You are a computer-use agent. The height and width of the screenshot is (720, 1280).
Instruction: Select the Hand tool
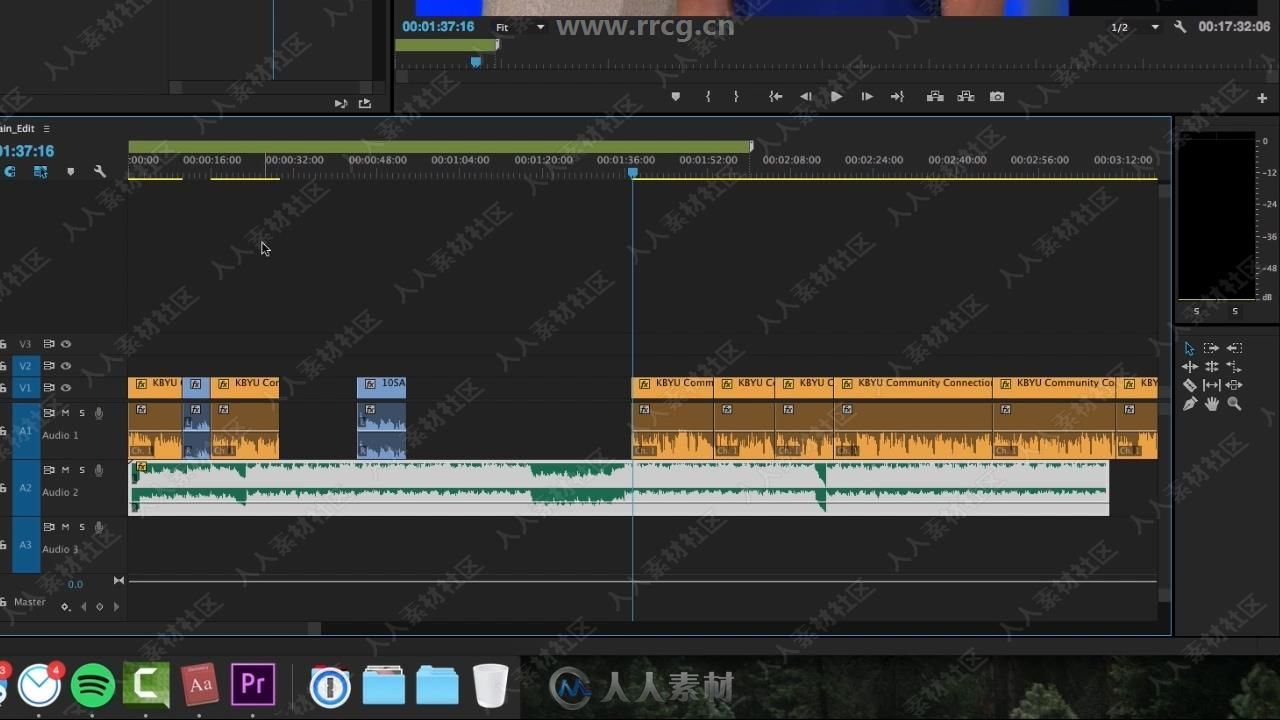(x=1211, y=404)
